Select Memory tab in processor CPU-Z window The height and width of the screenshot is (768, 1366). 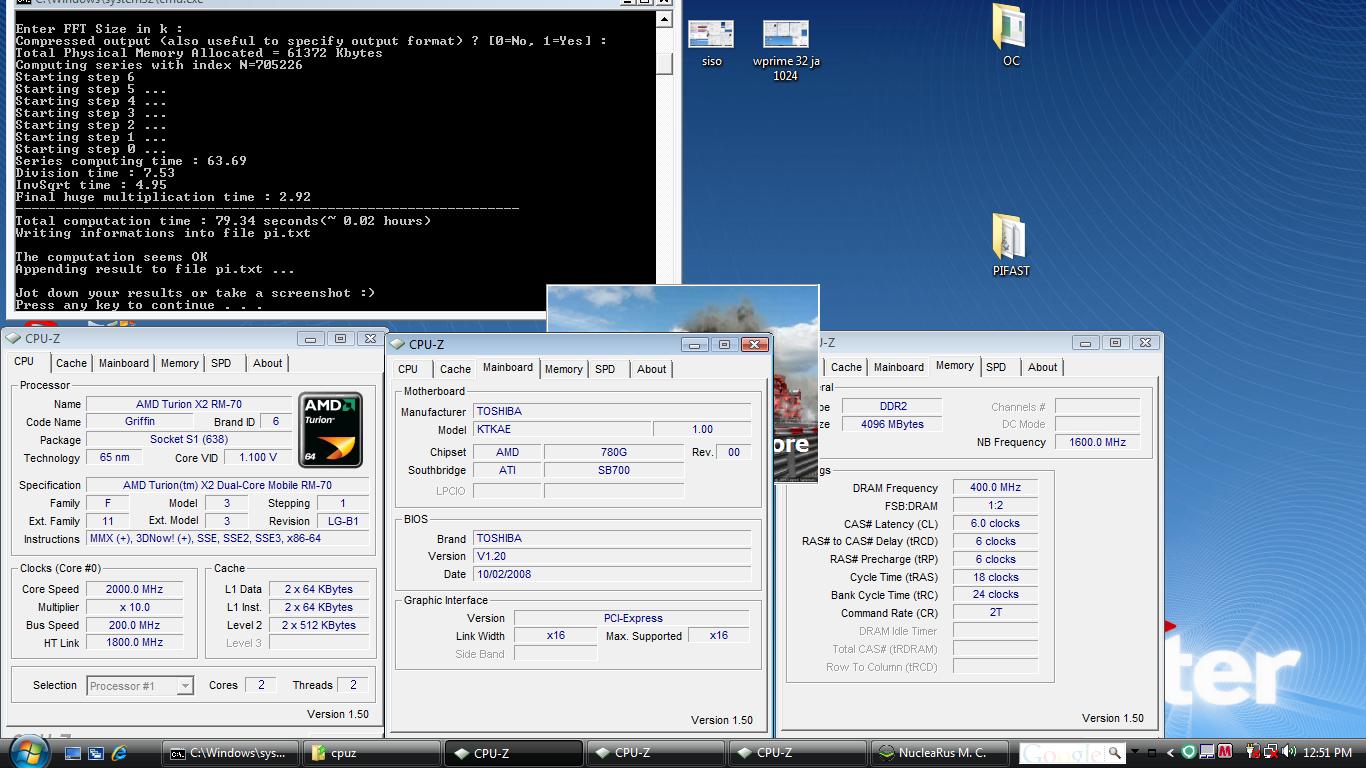pos(180,363)
